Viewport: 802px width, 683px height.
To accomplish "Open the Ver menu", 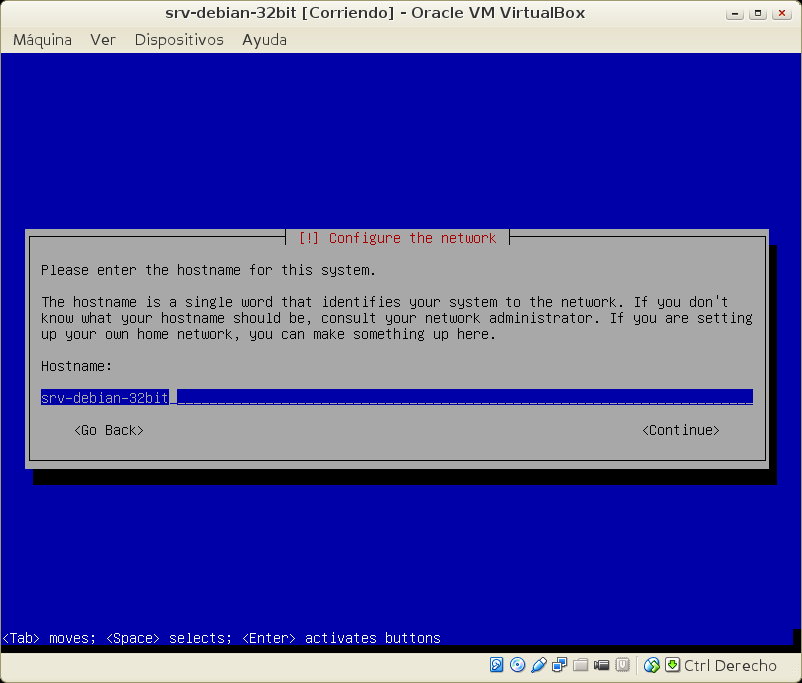I will point(103,40).
